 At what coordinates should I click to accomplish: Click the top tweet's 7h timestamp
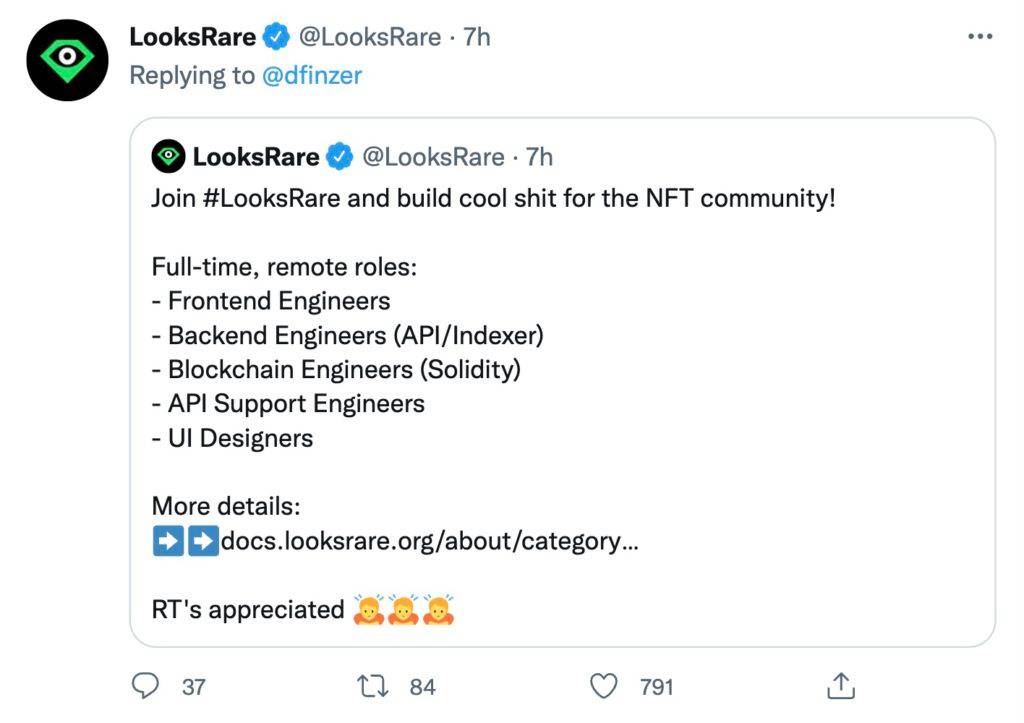[x=477, y=37]
